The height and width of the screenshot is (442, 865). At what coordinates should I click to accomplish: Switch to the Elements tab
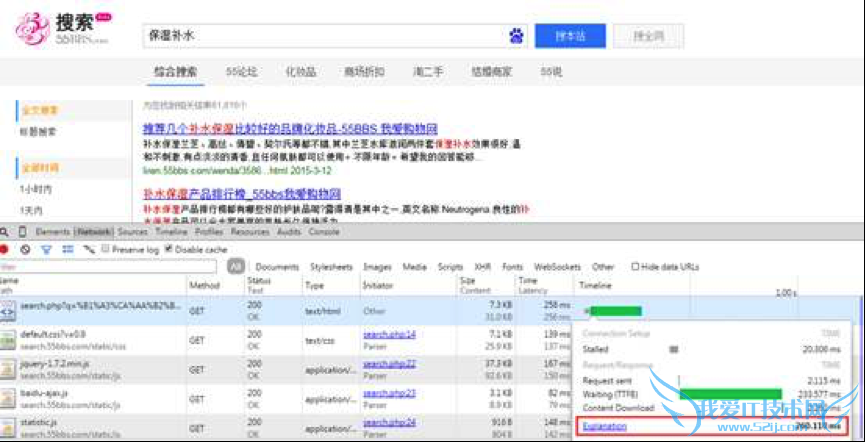click(52, 232)
